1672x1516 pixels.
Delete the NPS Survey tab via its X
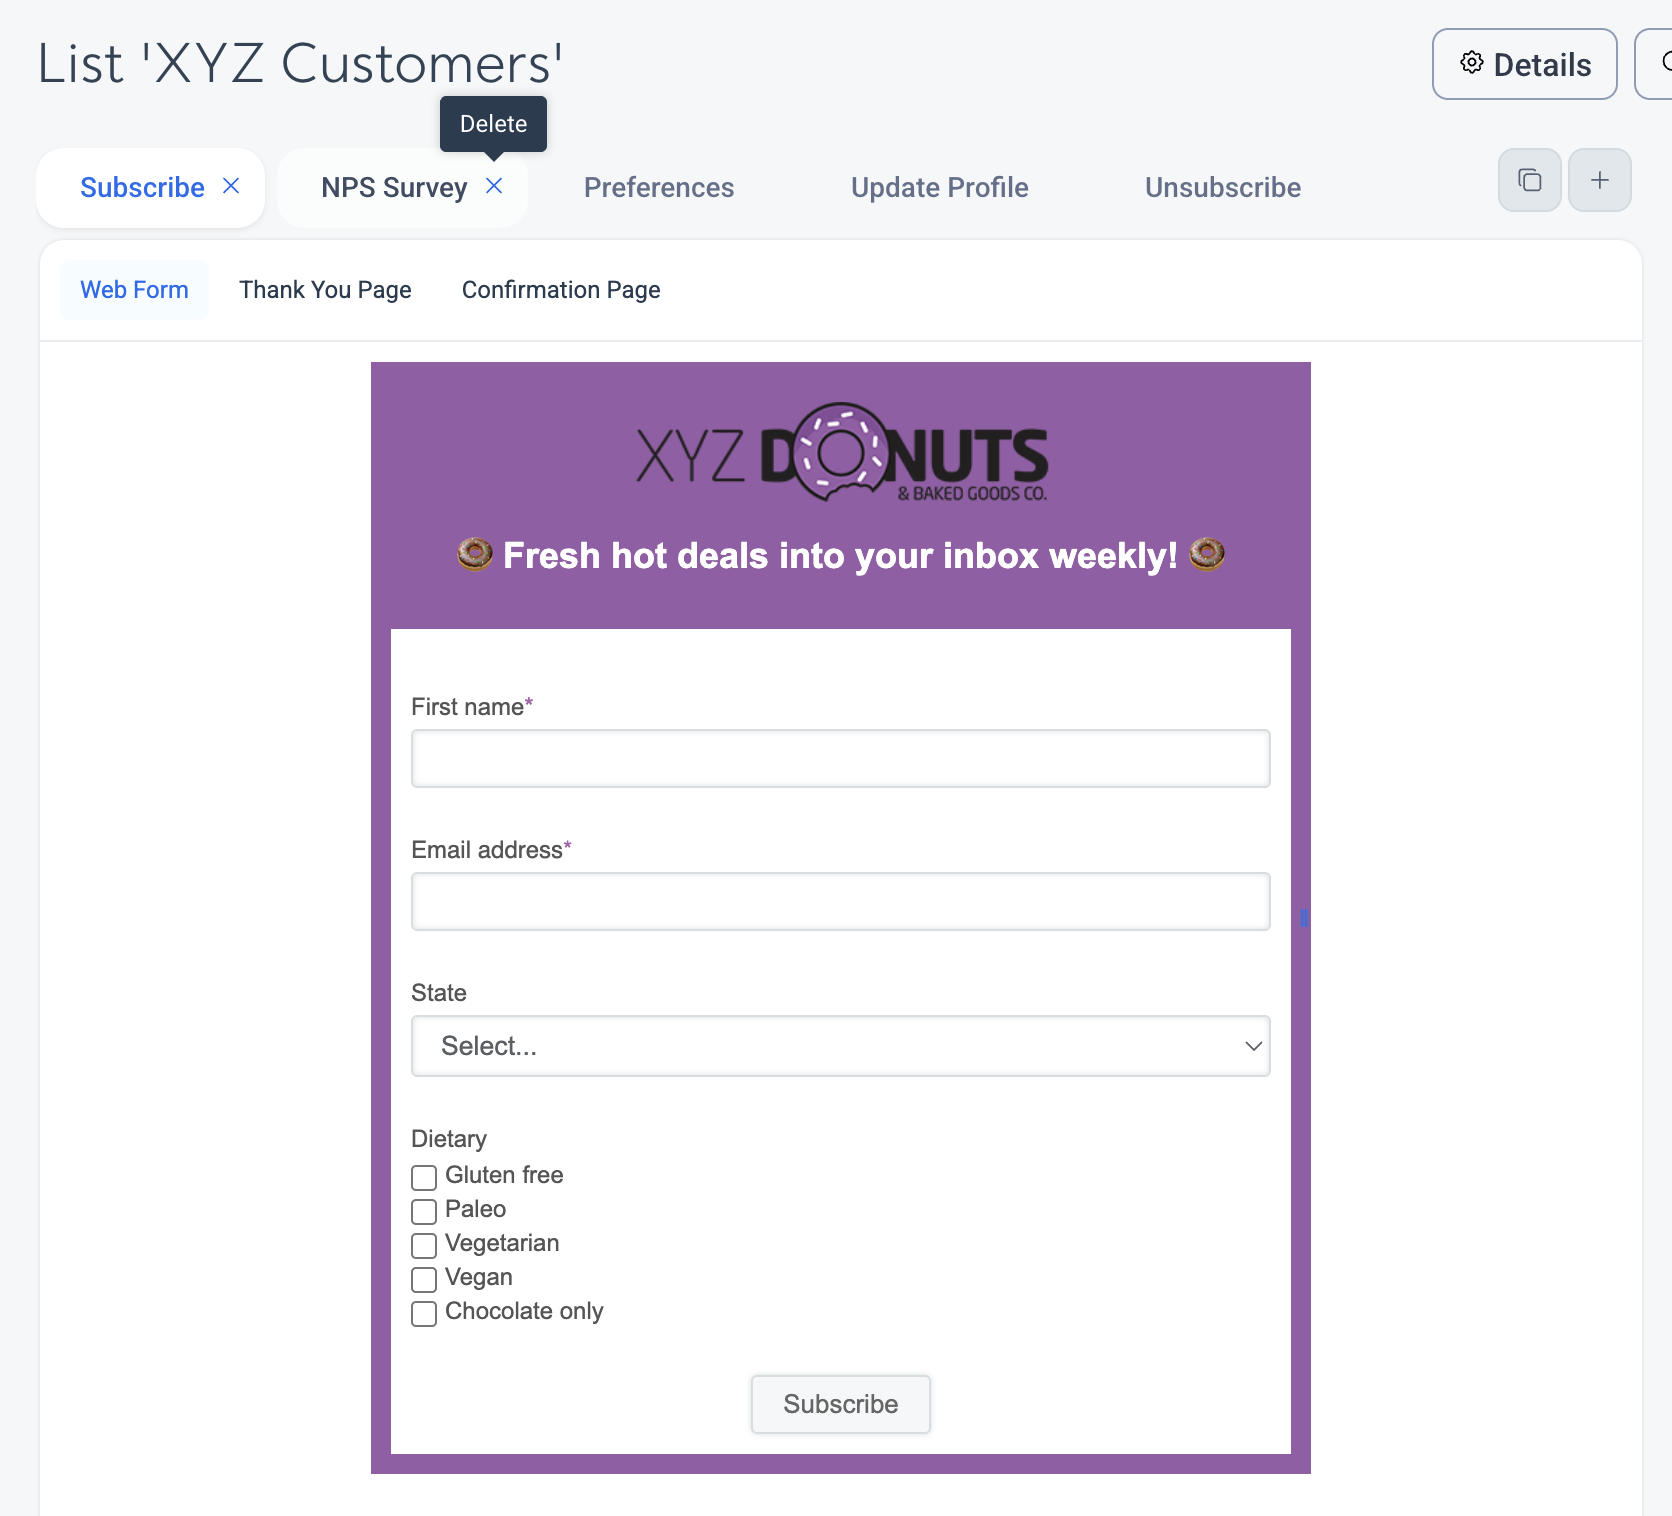(x=494, y=186)
